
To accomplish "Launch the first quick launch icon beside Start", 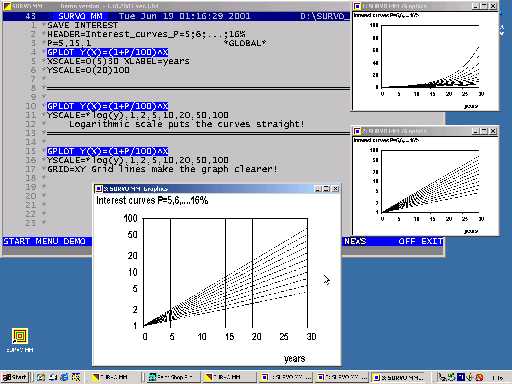I will pos(41,377).
